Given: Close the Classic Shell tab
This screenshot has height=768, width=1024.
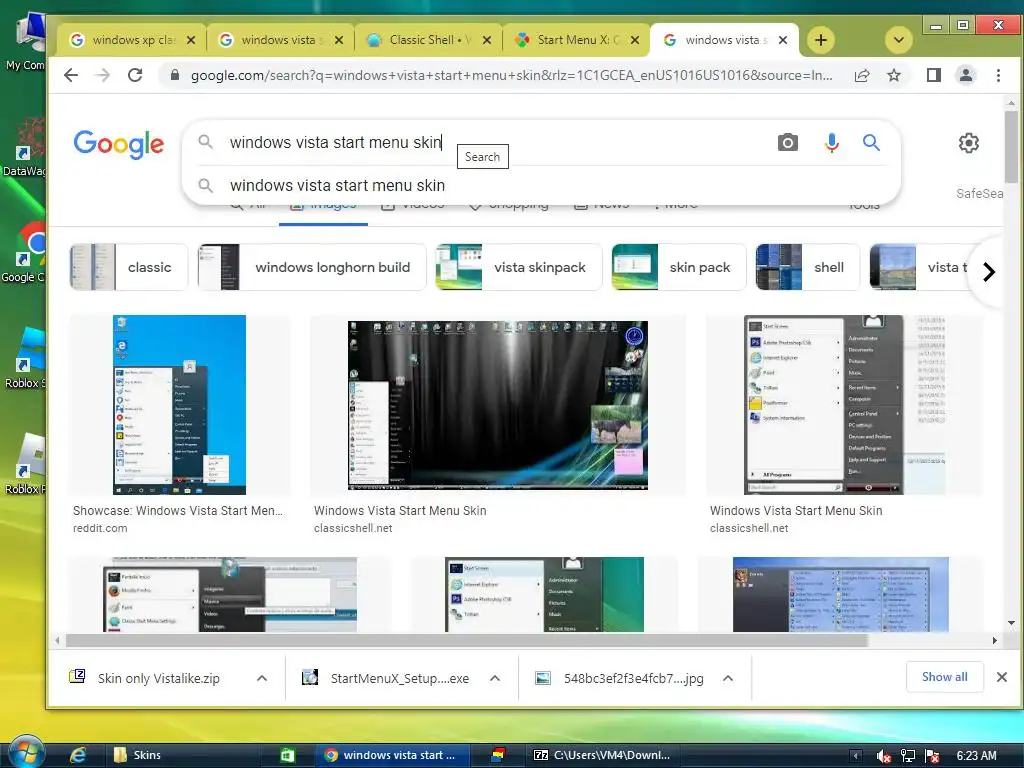Looking at the screenshot, I should pos(487,40).
